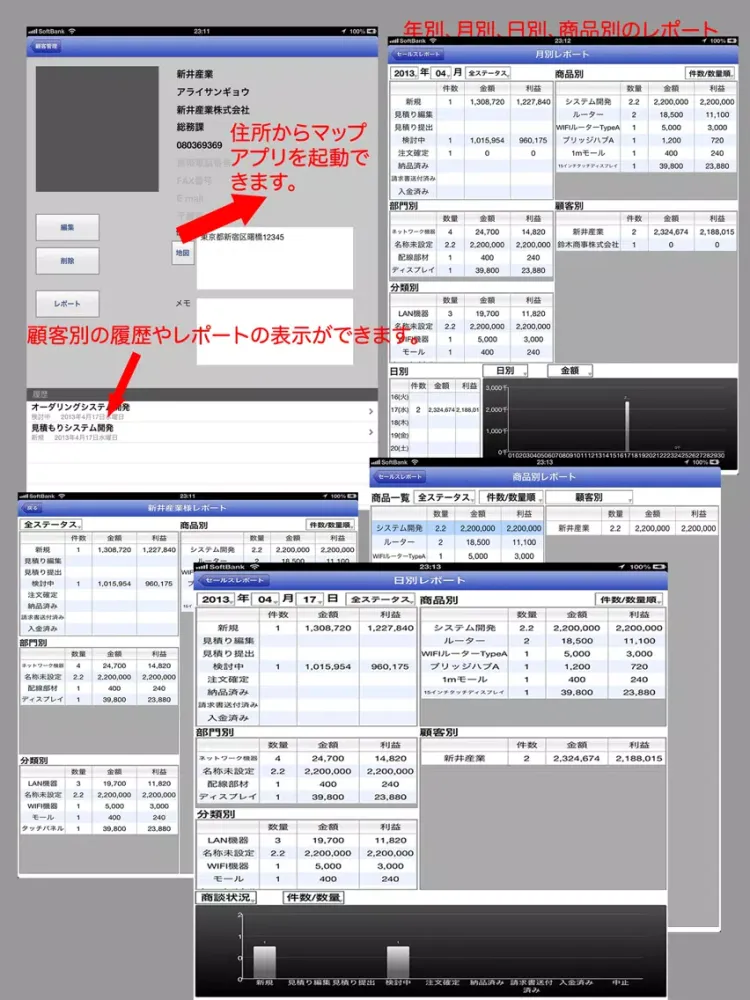Open 商談状況 chart category dropdown
The image size is (750, 1000).
(x=227, y=898)
